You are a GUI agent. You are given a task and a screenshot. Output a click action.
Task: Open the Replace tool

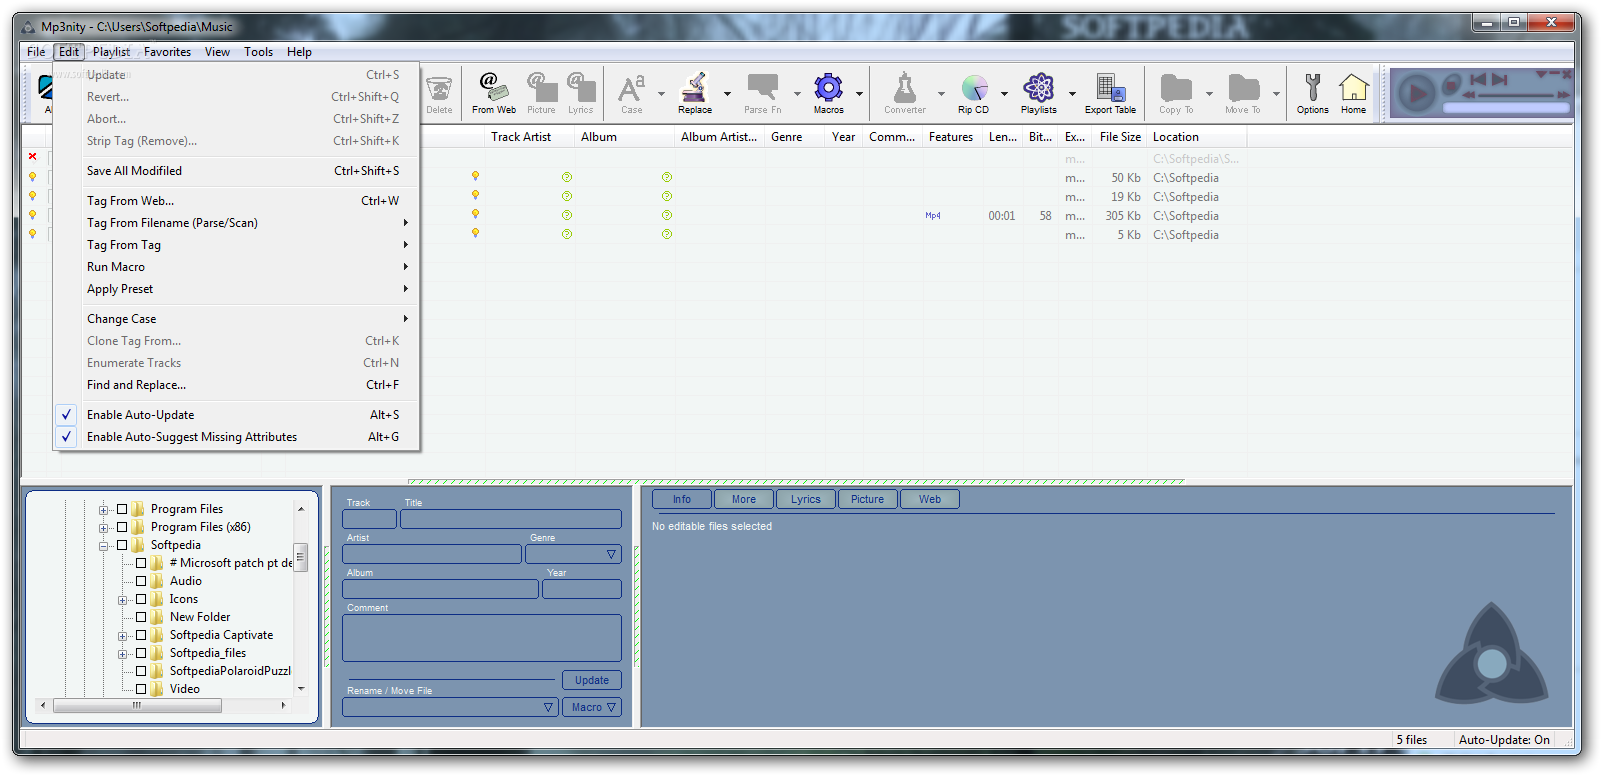tap(695, 94)
